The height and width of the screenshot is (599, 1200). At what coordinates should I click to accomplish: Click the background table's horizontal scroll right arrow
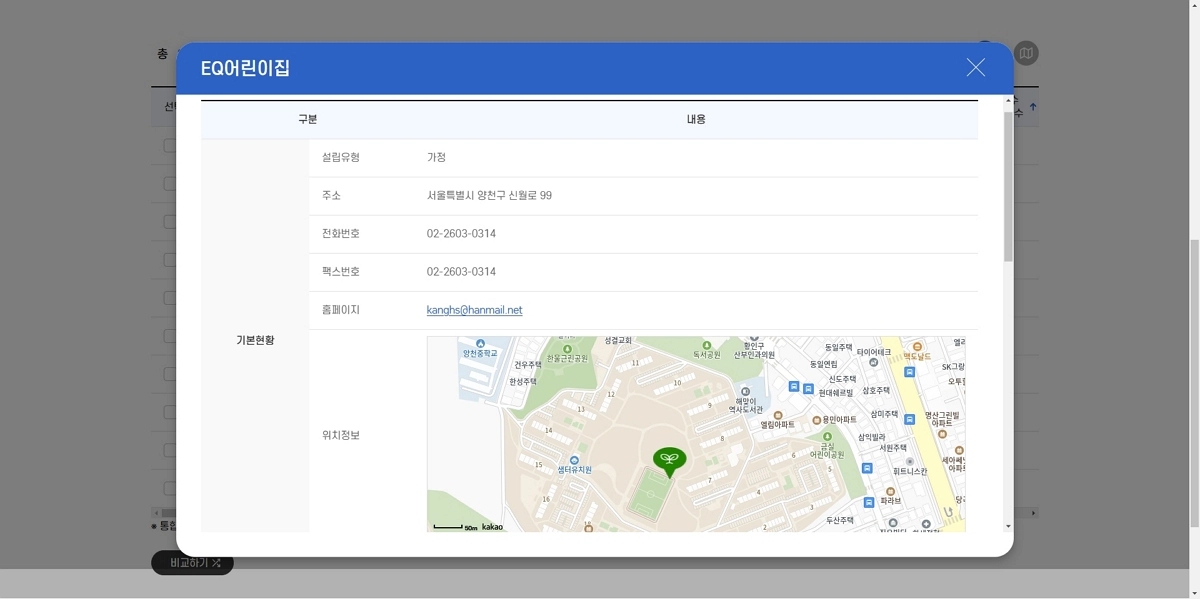pos(1033,513)
